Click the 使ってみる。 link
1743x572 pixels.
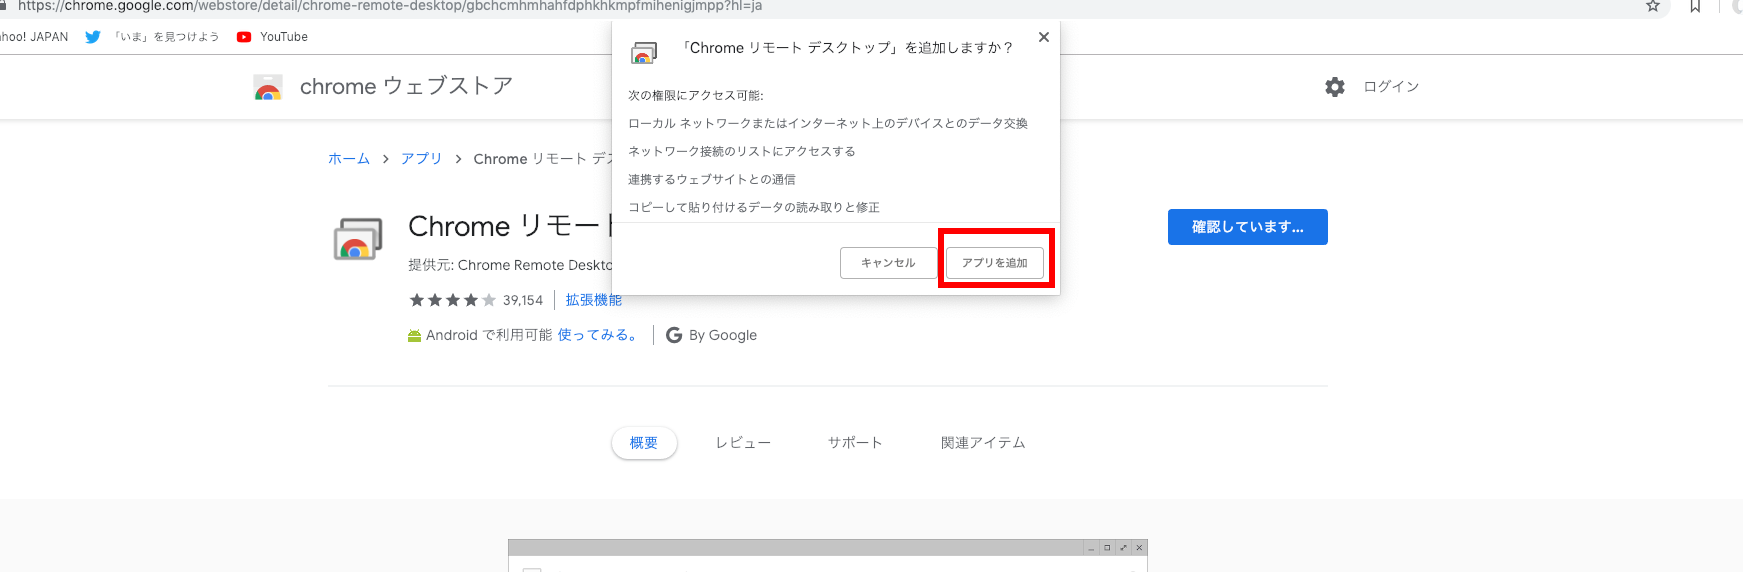pos(598,335)
